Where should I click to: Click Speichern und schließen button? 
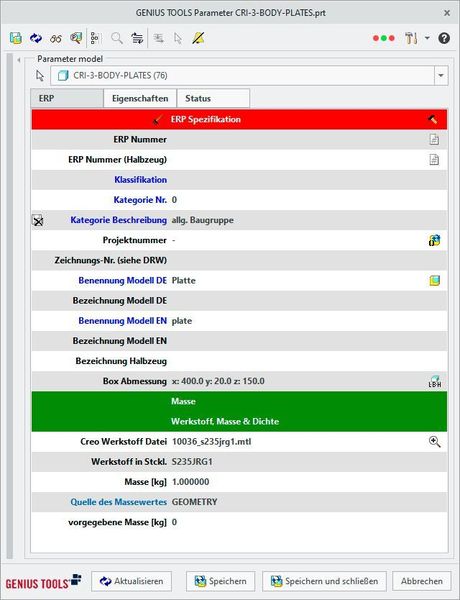click(324, 581)
